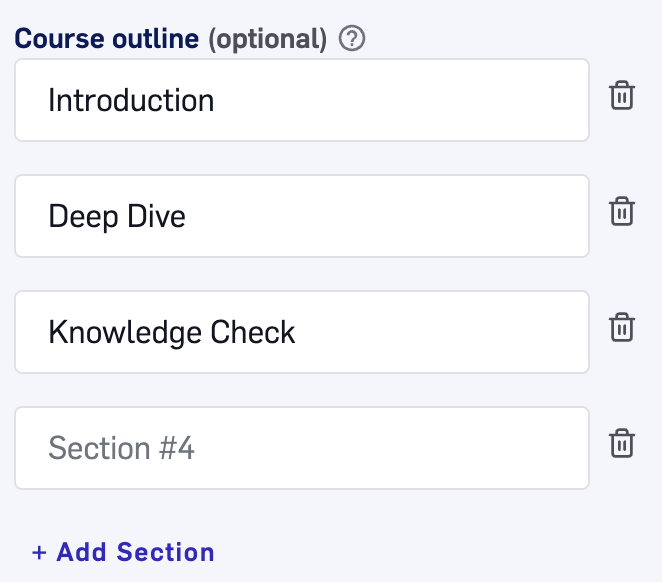
Task: Click the Add Section link
Action: [123, 552]
